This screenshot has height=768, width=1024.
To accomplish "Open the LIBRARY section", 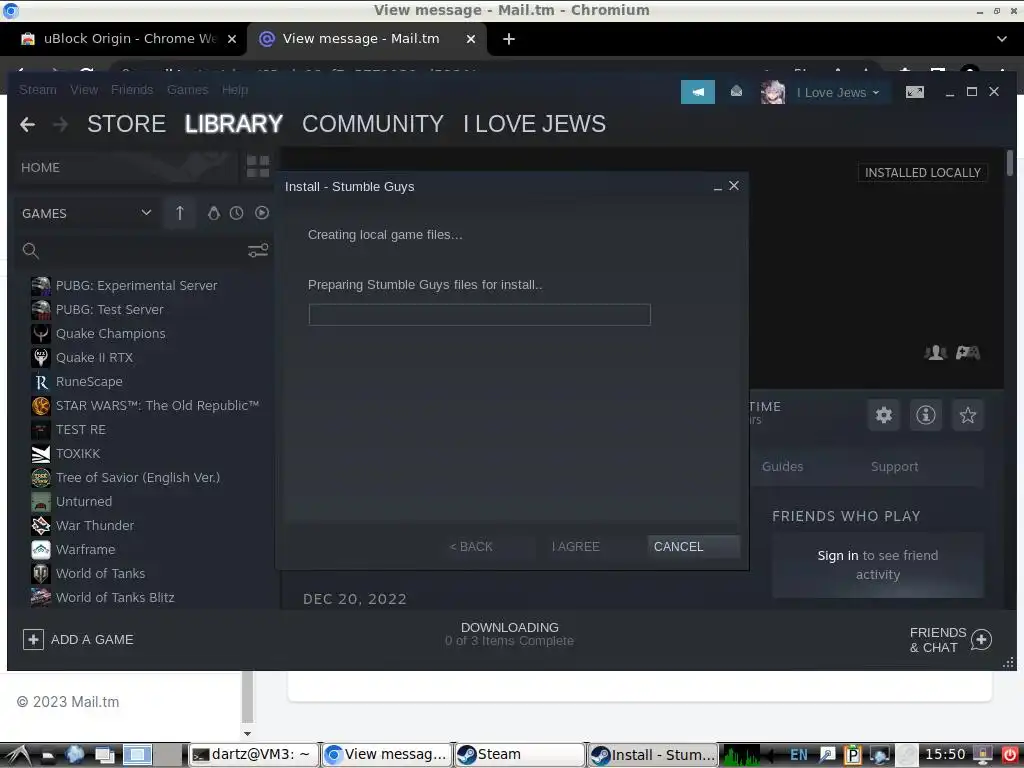I will click(x=234, y=124).
